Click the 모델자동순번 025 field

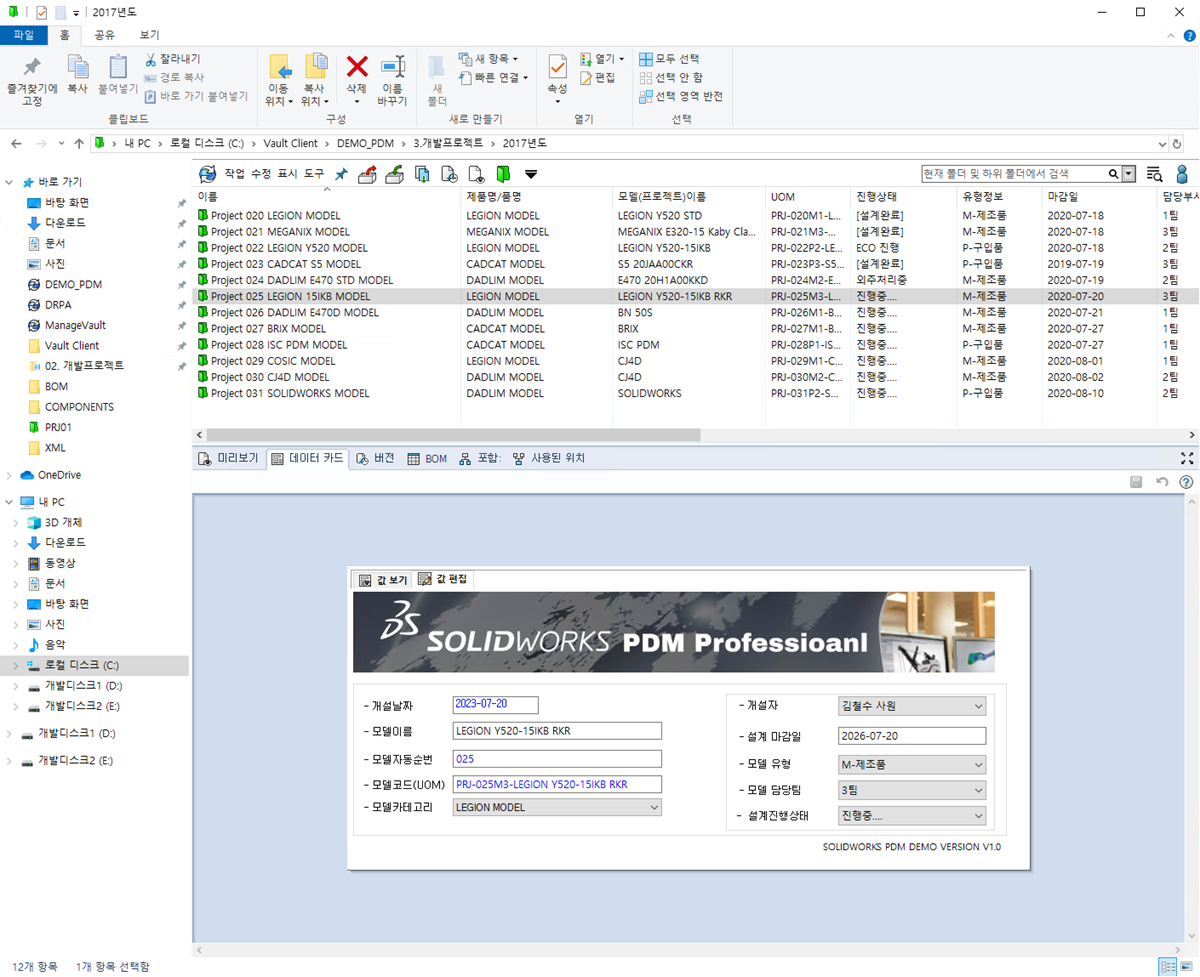point(557,758)
